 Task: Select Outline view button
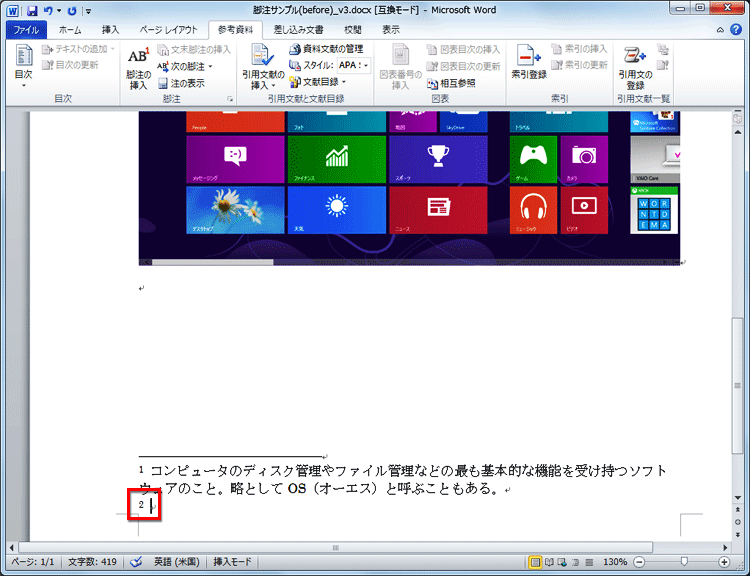tap(576, 562)
